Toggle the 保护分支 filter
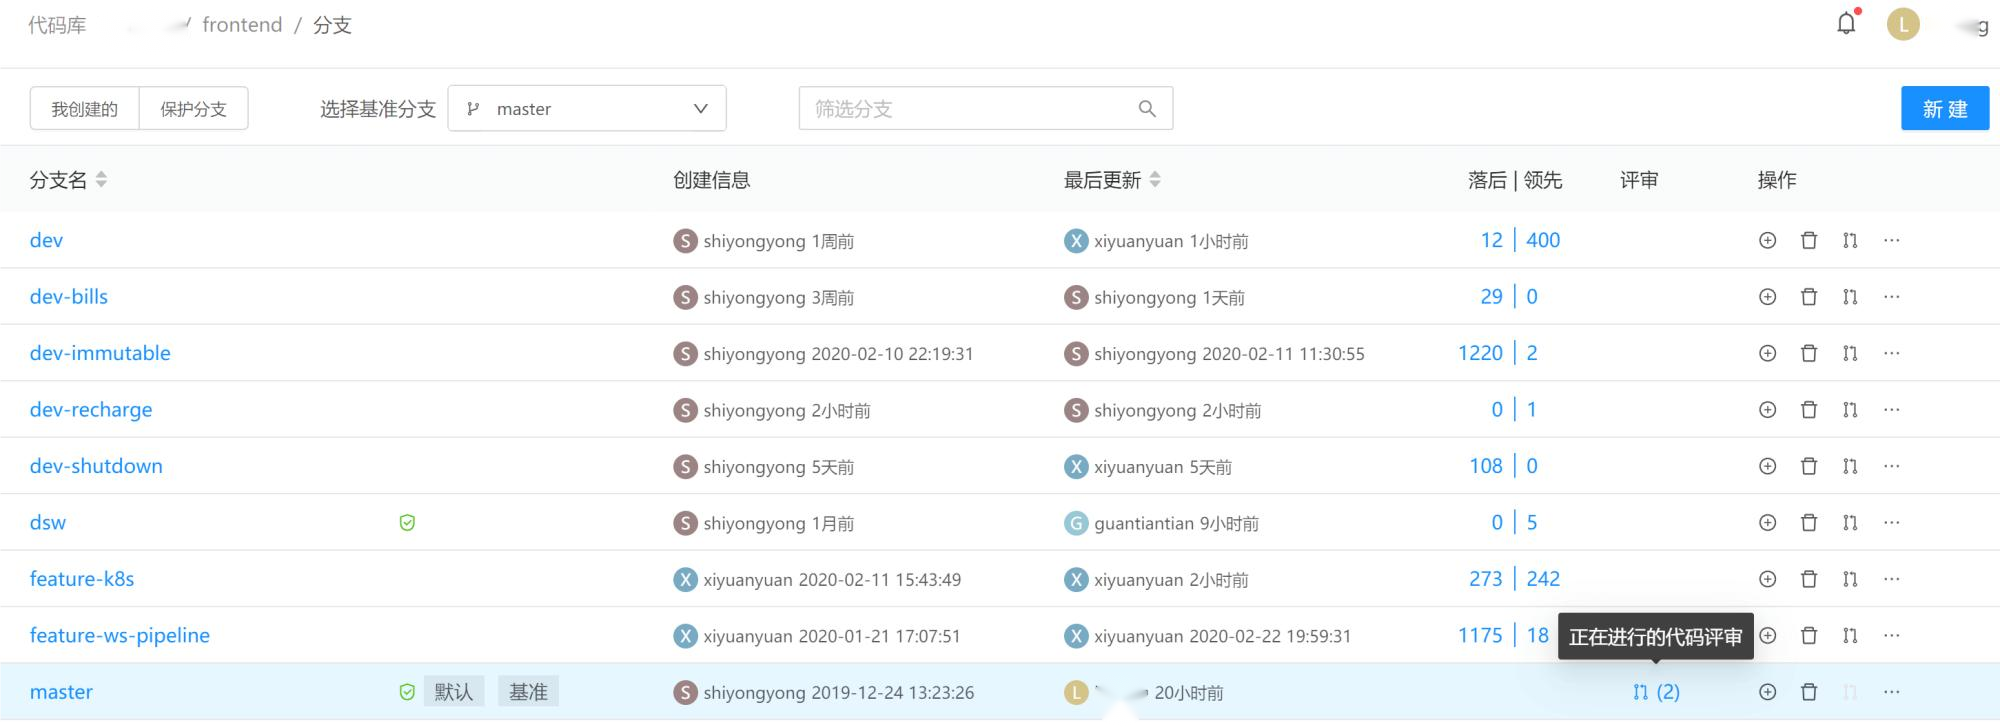Image resolution: width=2000 pixels, height=727 pixels. (x=194, y=109)
